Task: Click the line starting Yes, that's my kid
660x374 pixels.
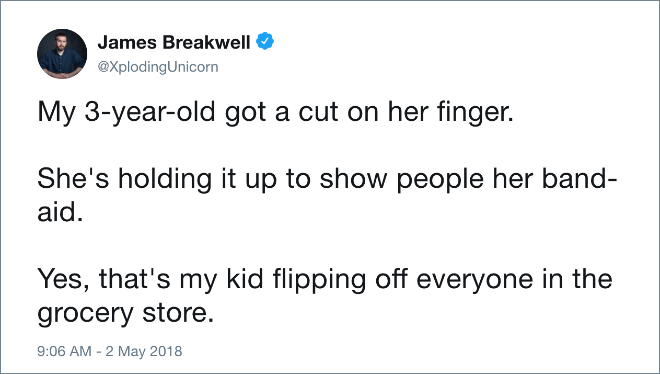Action: pyautogui.click(x=325, y=279)
